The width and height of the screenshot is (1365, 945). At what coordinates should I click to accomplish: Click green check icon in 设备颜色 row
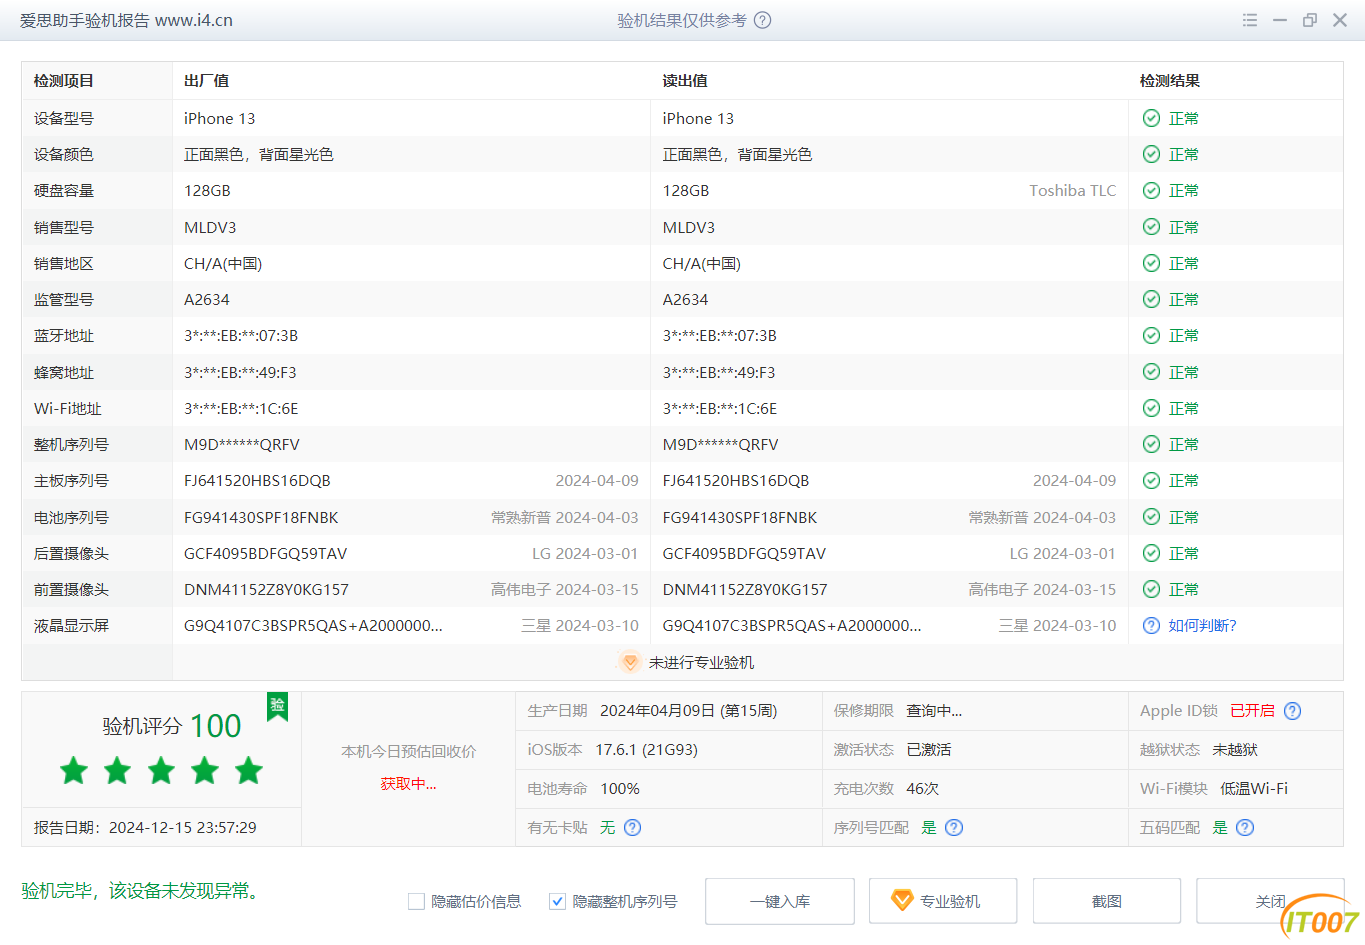[x=1151, y=154]
